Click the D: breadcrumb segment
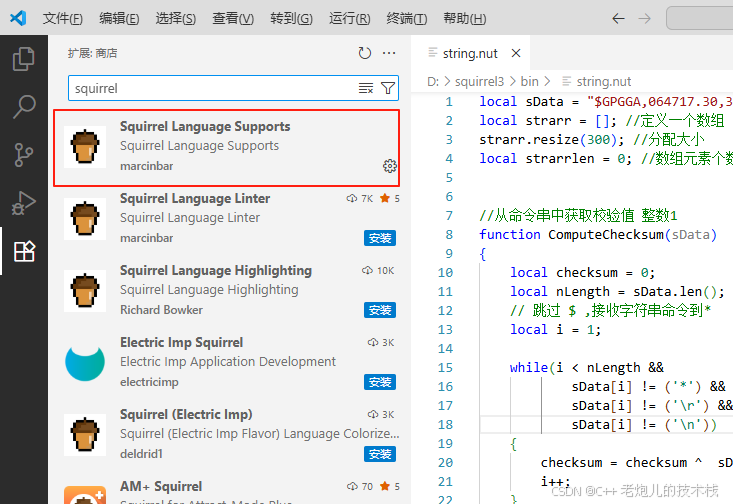Viewport: 733px width, 504px height. [x=433, y=81]
